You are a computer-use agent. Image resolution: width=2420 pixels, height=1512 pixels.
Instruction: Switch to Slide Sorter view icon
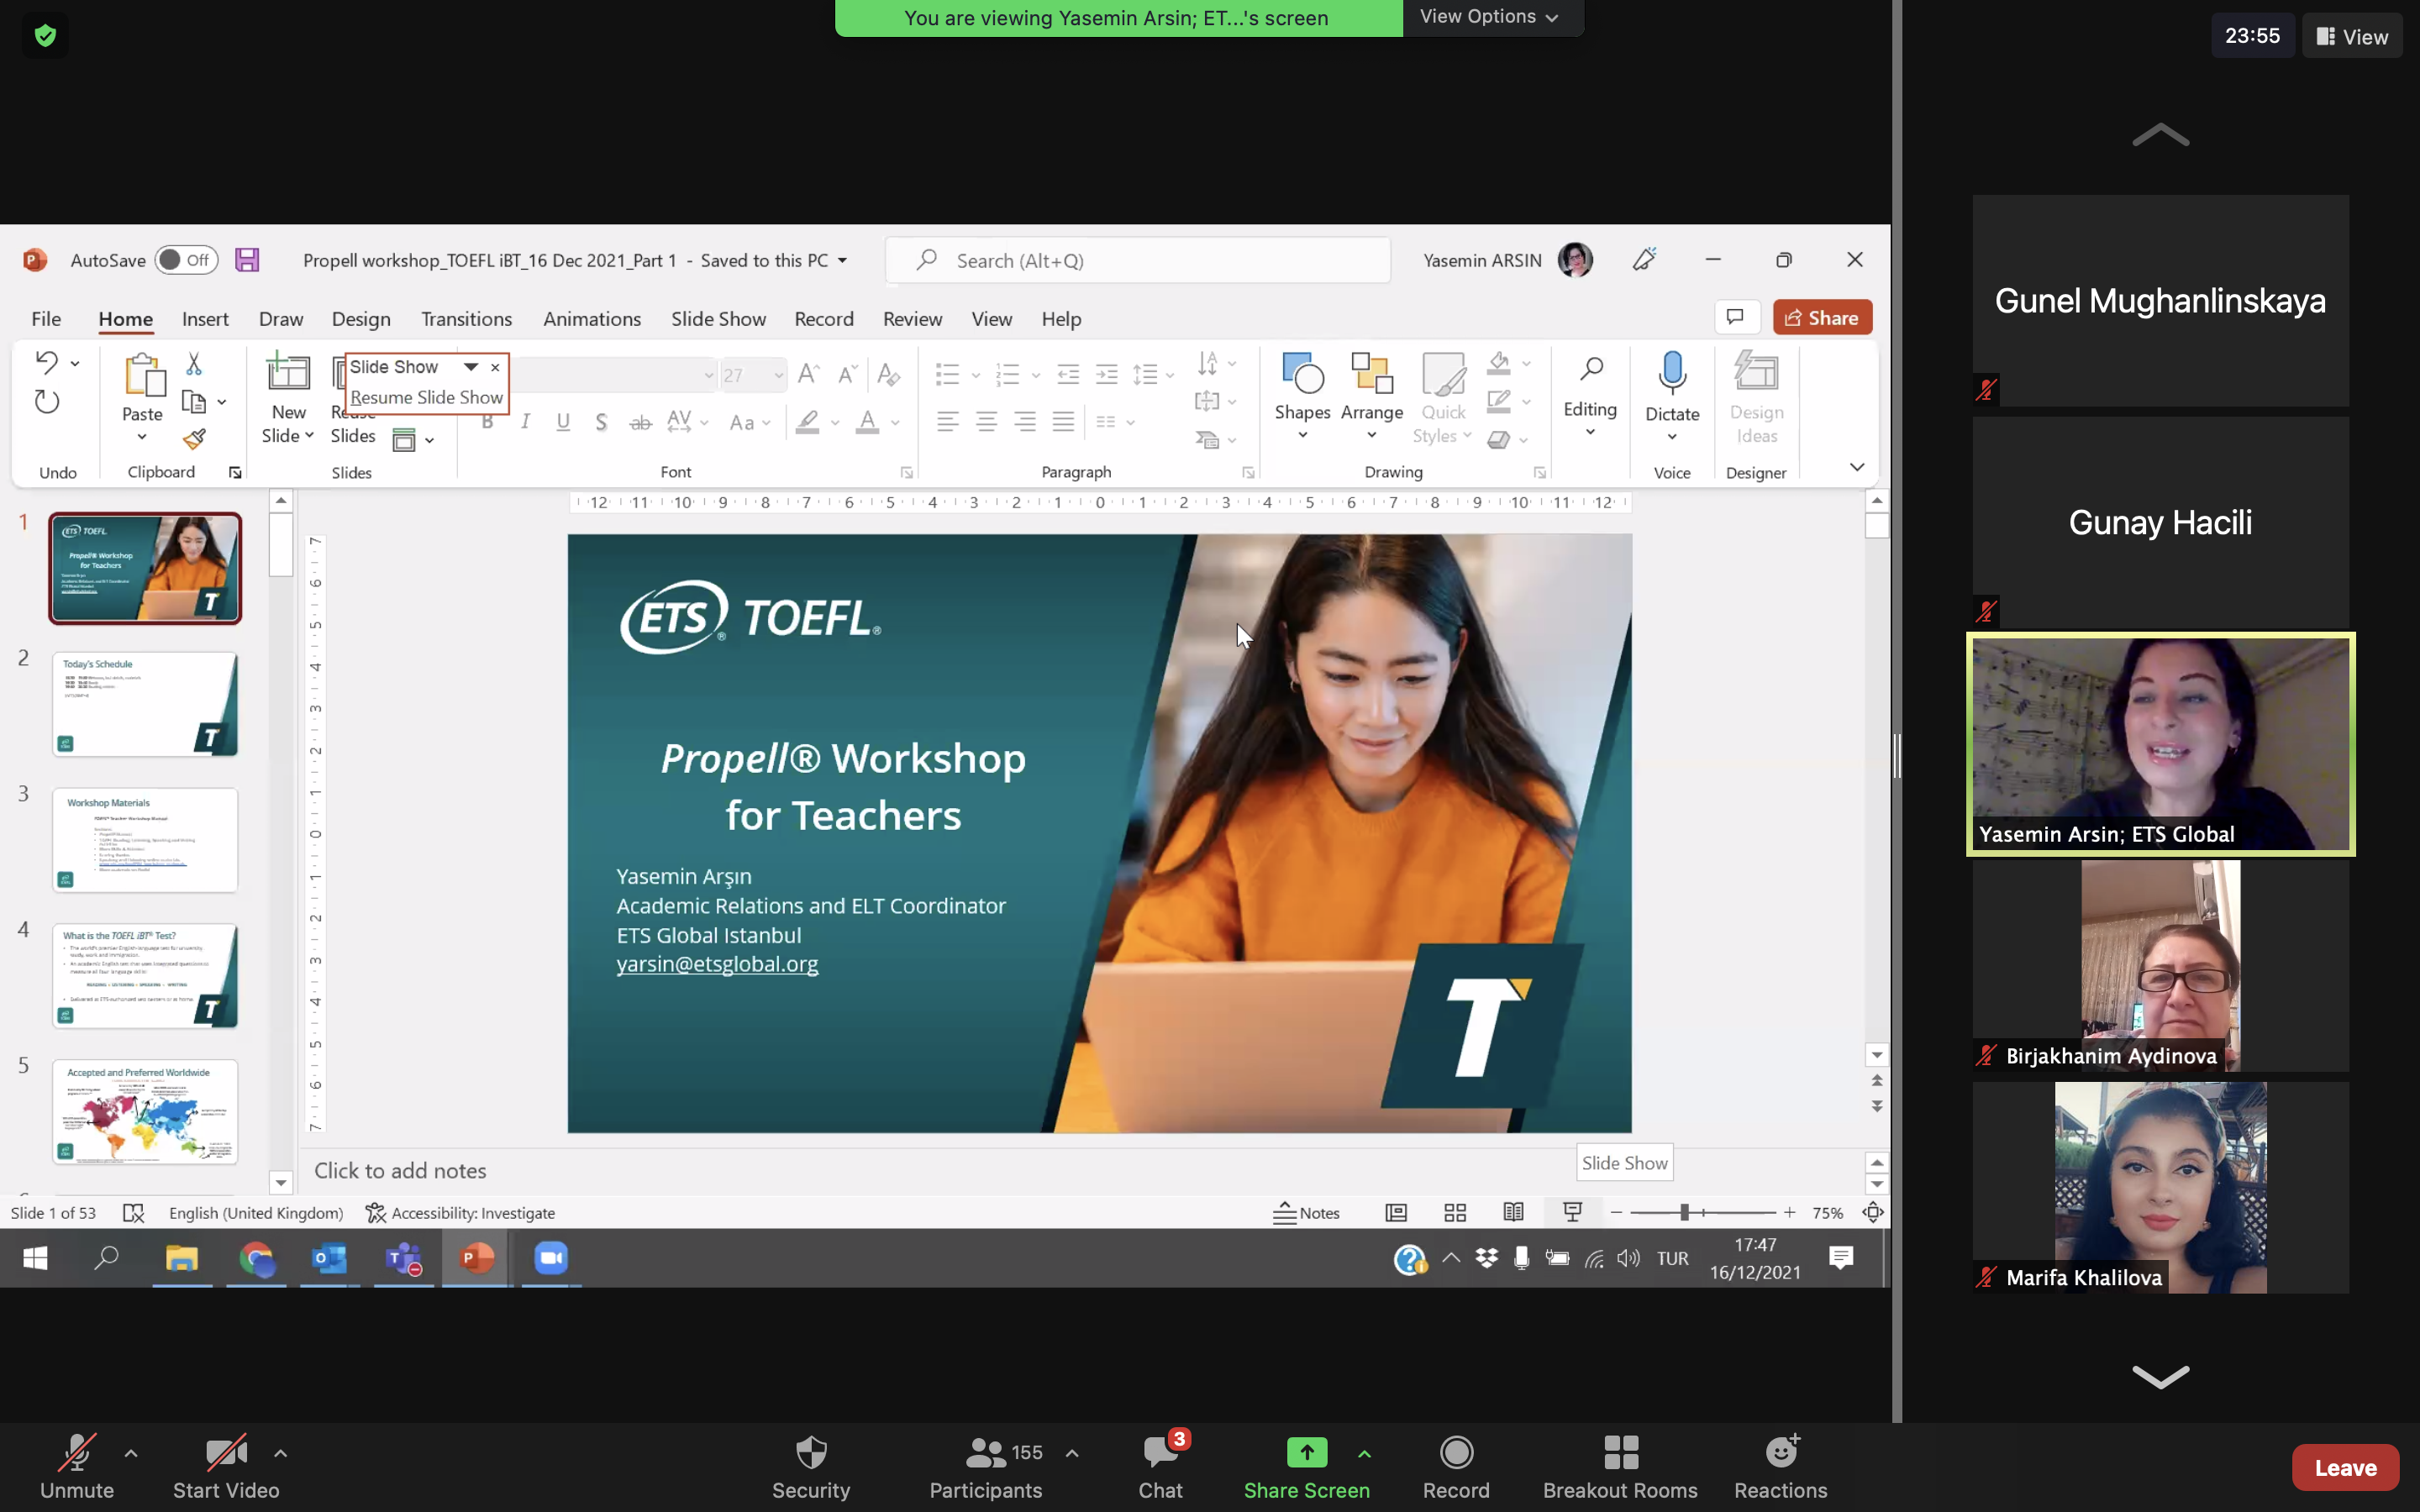tap(1455, 1213)
